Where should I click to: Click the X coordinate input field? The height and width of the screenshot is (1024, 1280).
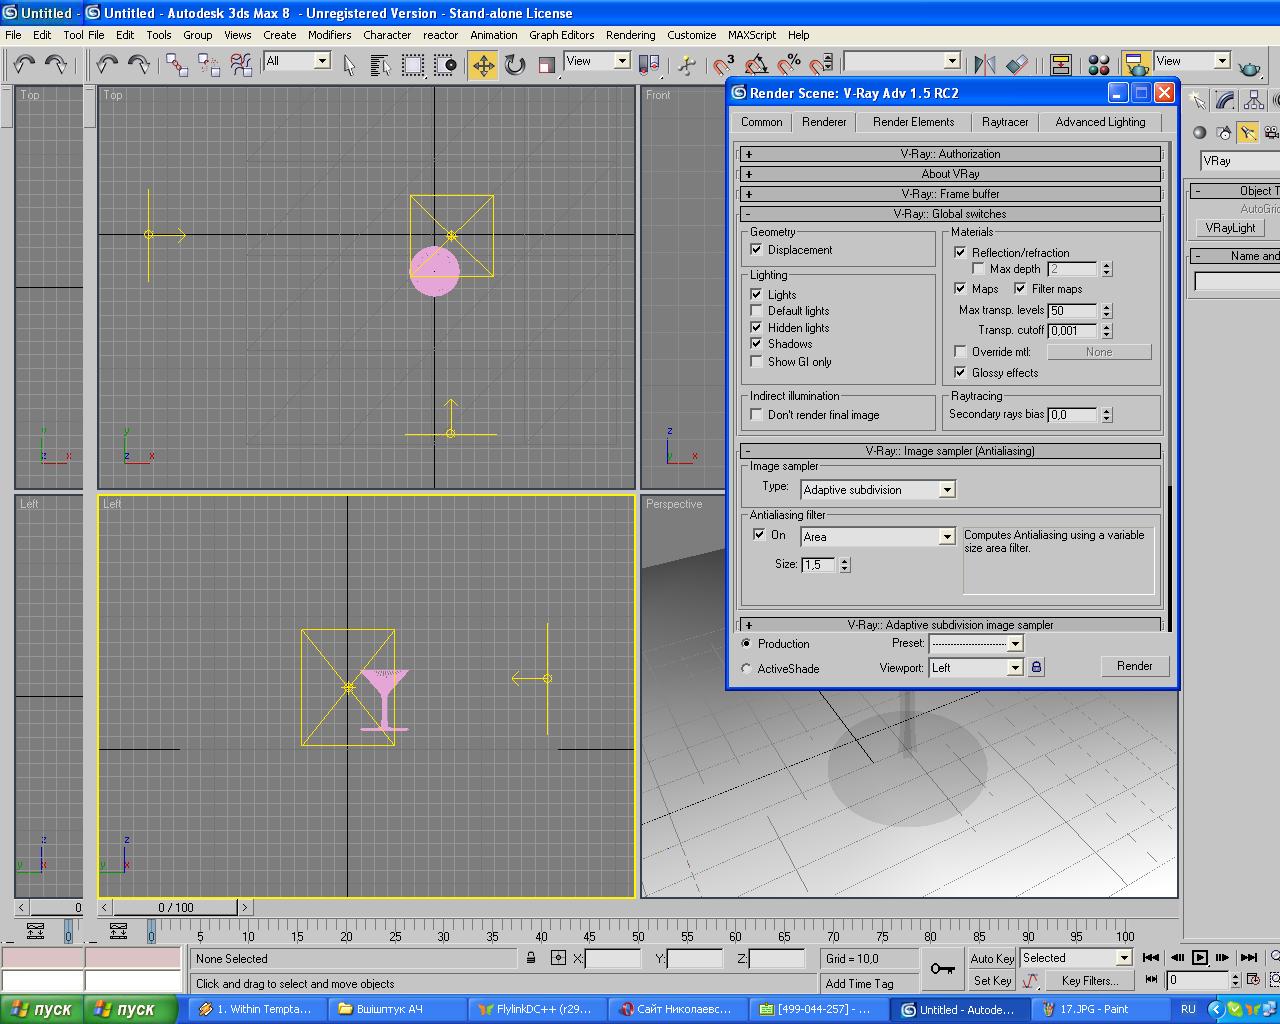pos(613,959)
